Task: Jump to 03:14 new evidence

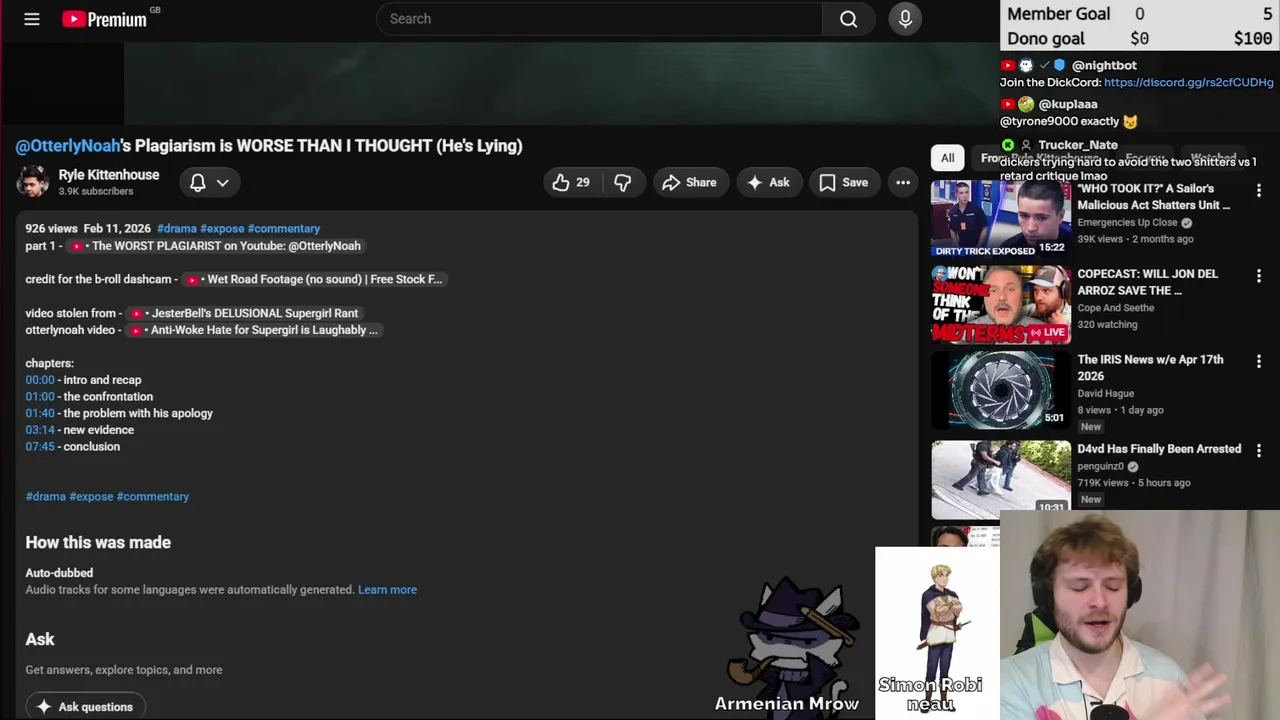Action: click(40, 430)
